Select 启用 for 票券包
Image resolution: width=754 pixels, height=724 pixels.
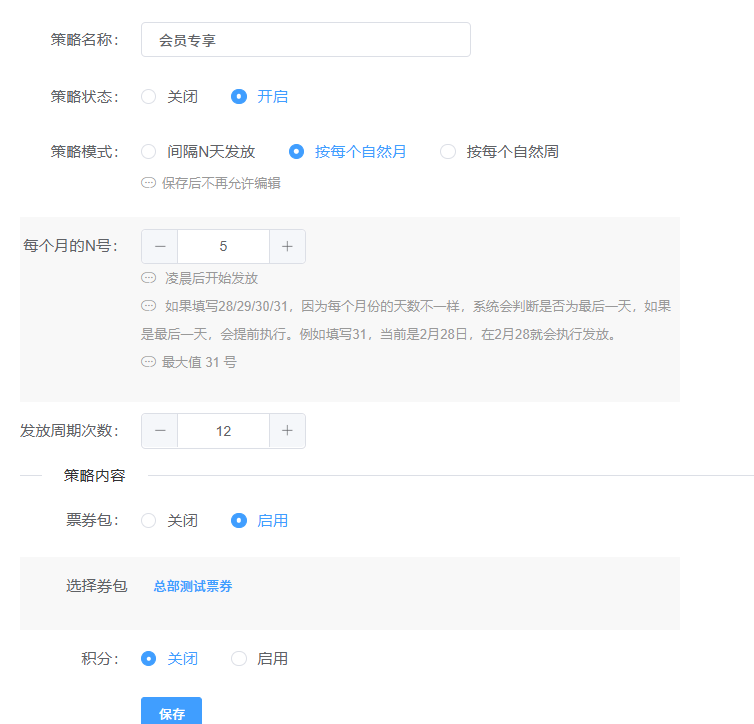tap(239, 521)
